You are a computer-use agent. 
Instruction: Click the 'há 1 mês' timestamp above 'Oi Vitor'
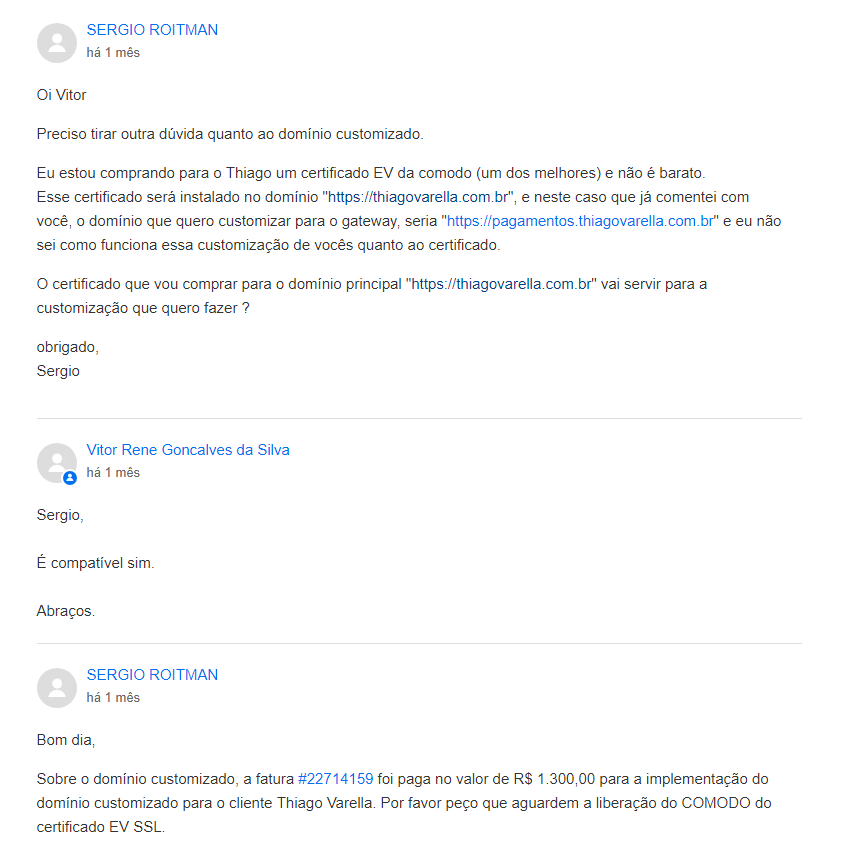(x=113, y=53)
